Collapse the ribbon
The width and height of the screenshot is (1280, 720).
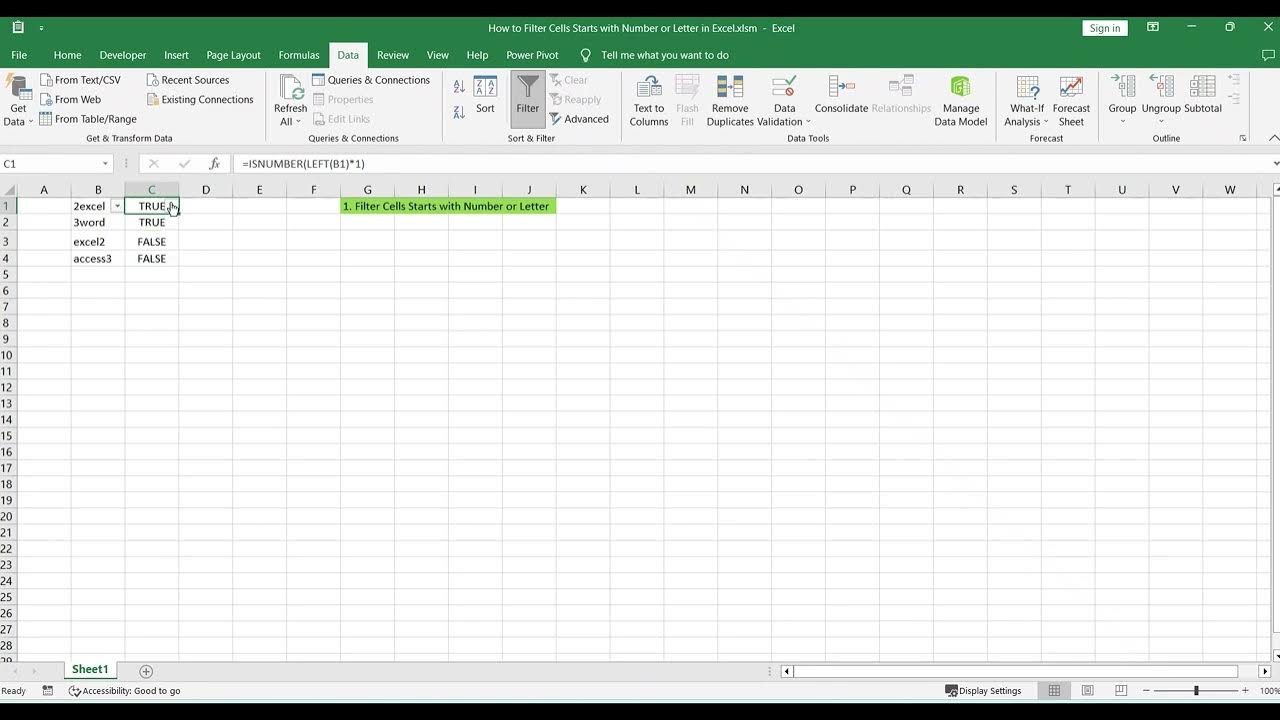tap(1273, 138)
